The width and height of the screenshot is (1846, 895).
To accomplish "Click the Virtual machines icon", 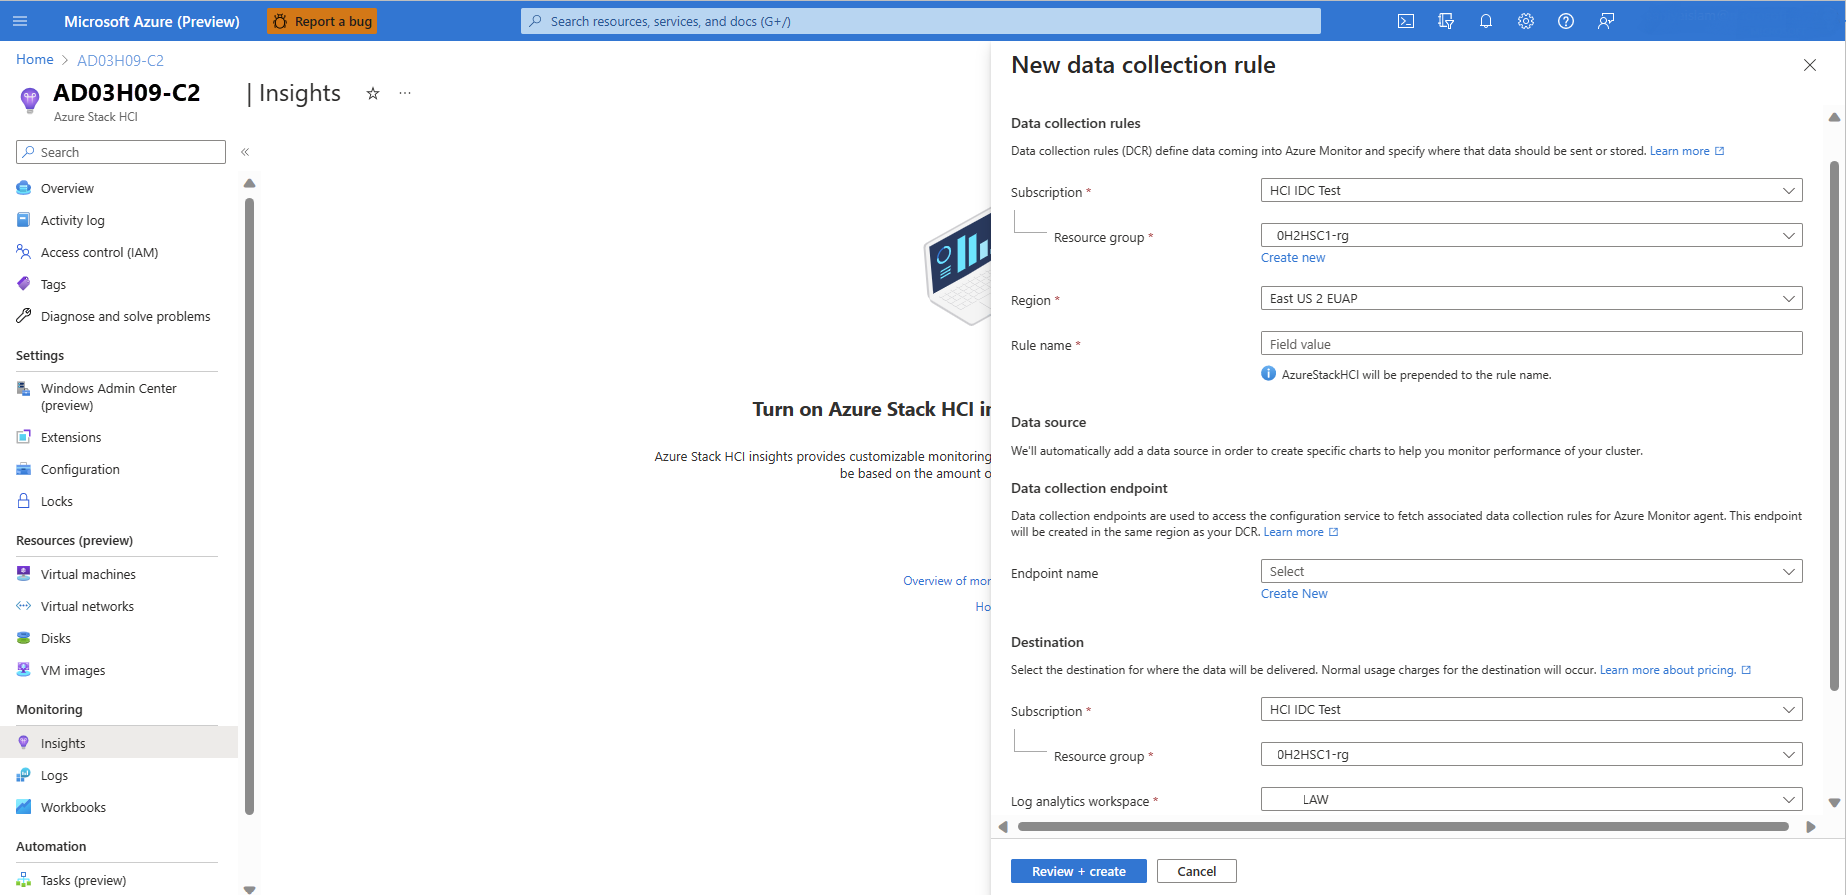I will point(24,574).
